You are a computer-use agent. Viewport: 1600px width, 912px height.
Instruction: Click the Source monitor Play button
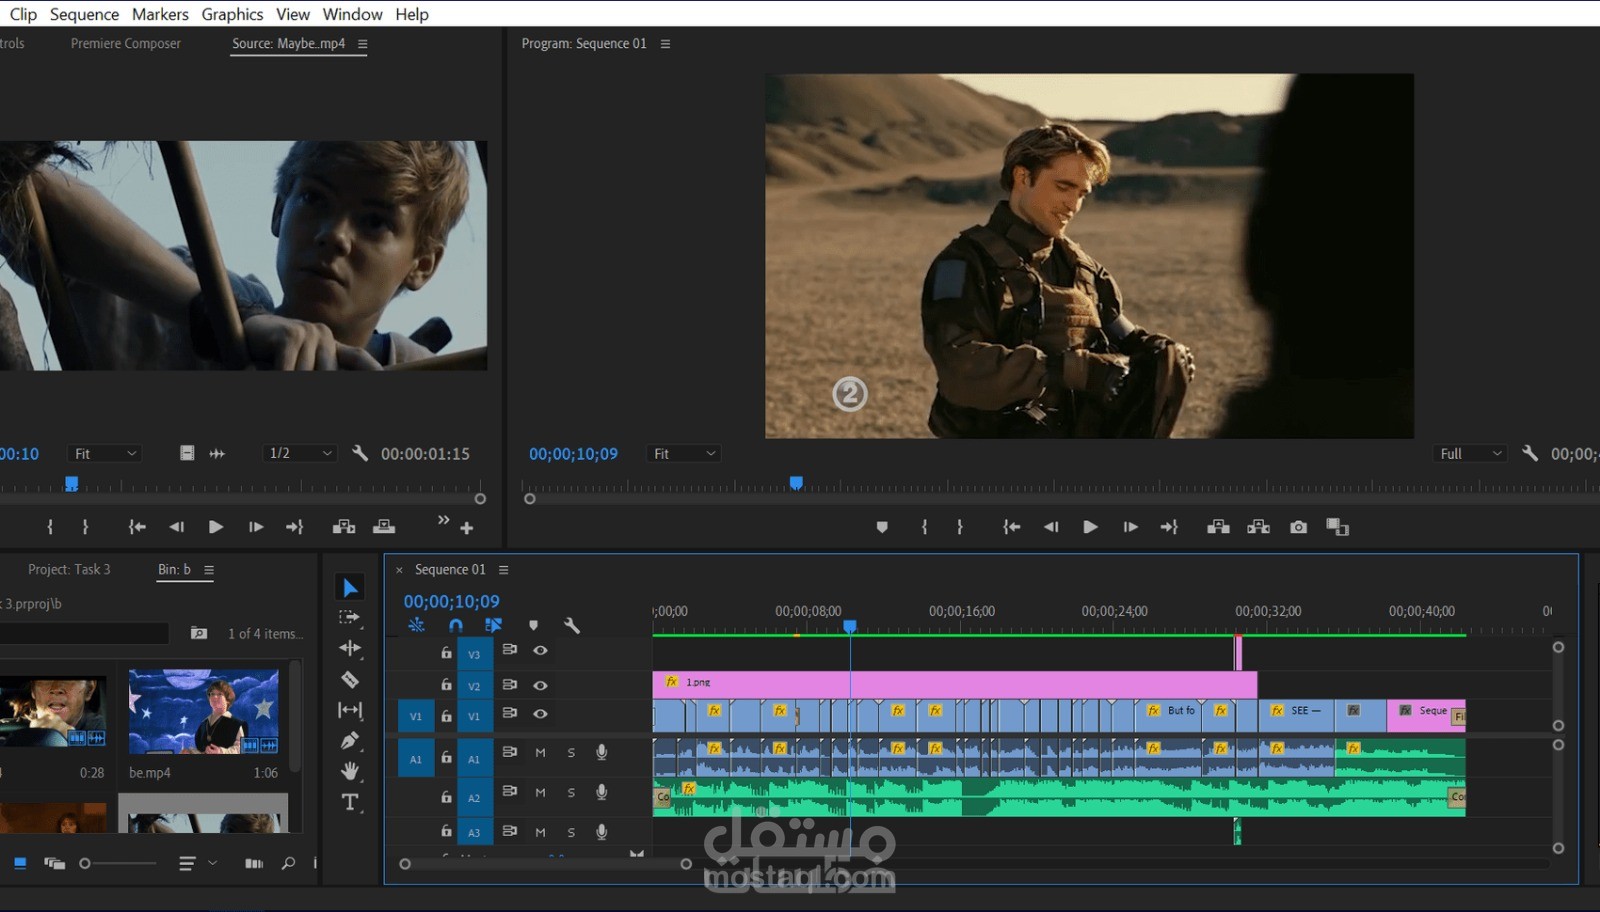(215, 527)
